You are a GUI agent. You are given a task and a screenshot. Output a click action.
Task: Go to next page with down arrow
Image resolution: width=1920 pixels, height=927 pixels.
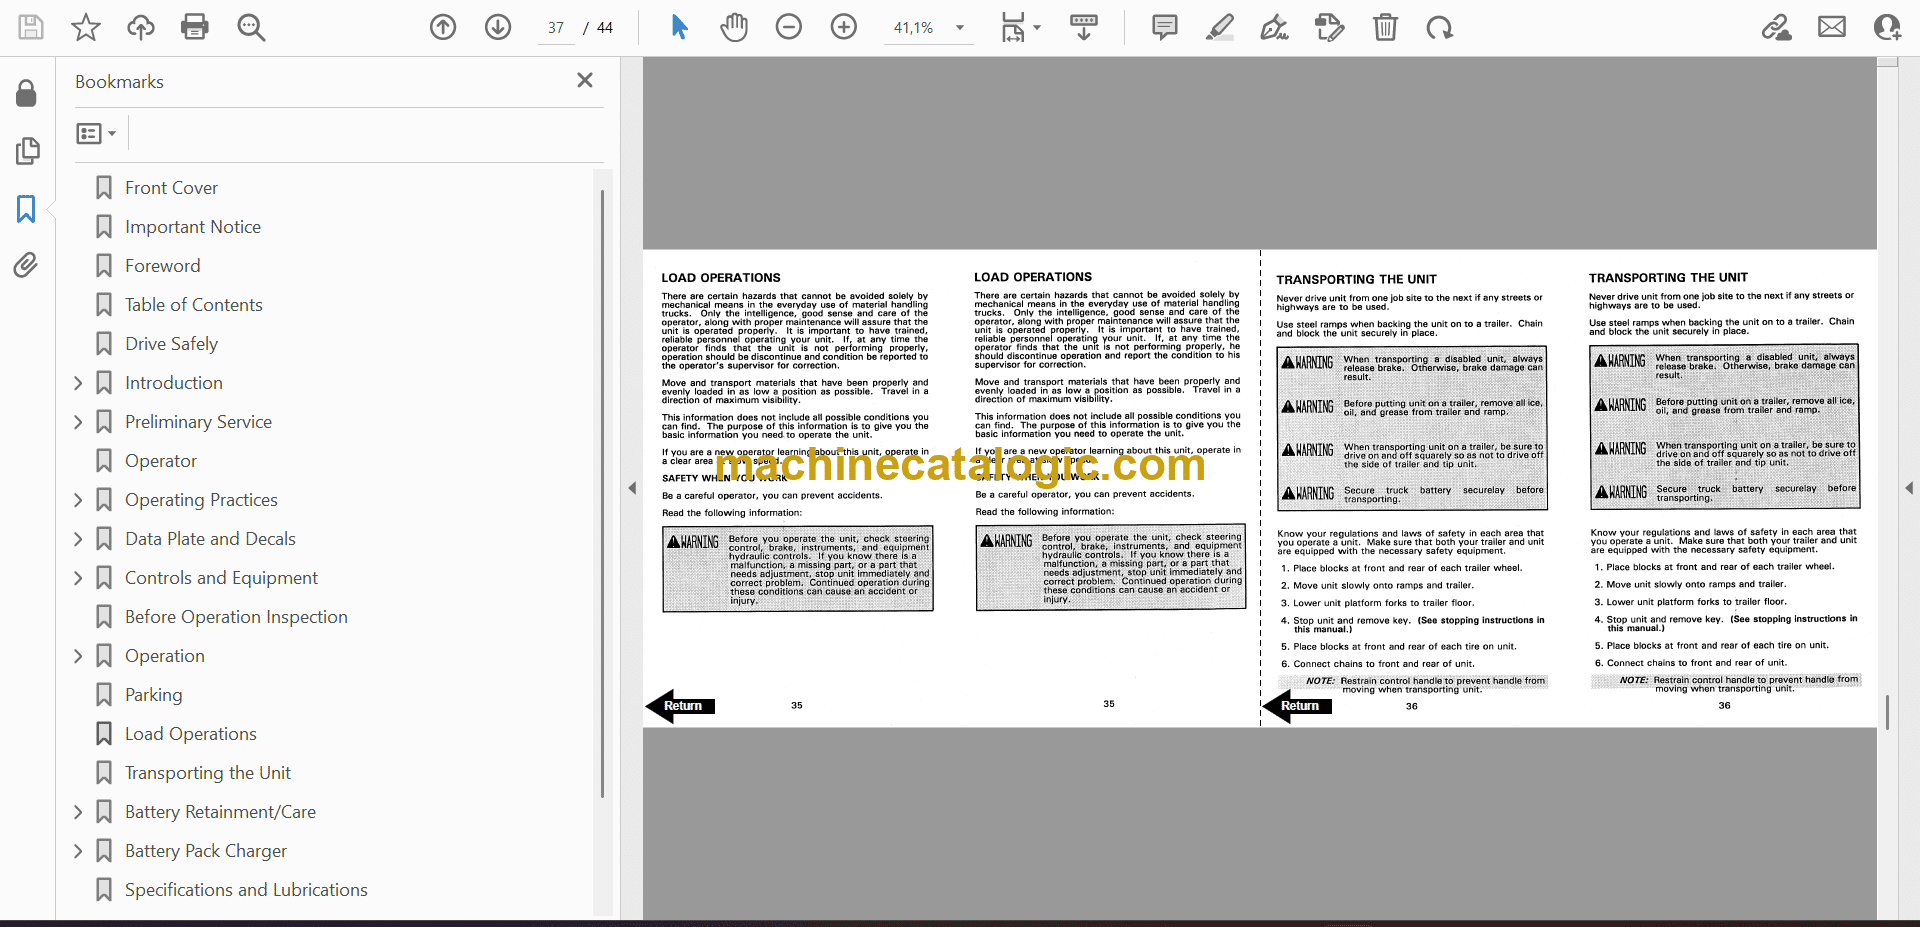pyautogui.click(x=498, y=27)
